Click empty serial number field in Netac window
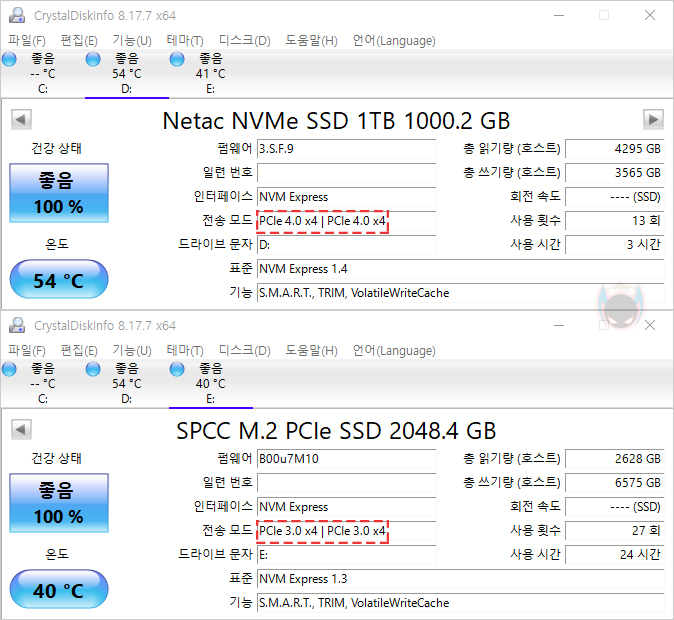The width and height of the screenshot is (674, 620). [x=346, y=173]
